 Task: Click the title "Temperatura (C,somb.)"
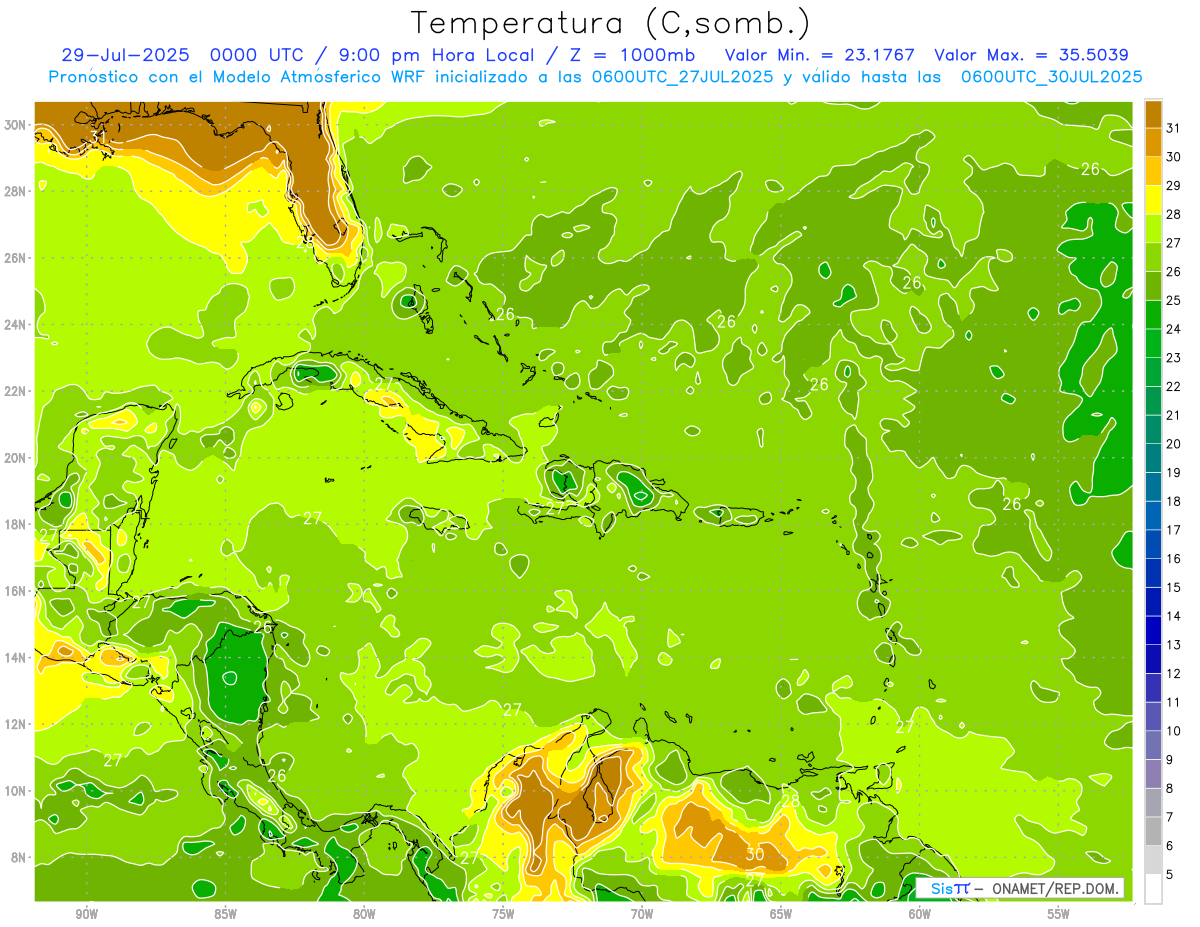(x=611, y=23)
